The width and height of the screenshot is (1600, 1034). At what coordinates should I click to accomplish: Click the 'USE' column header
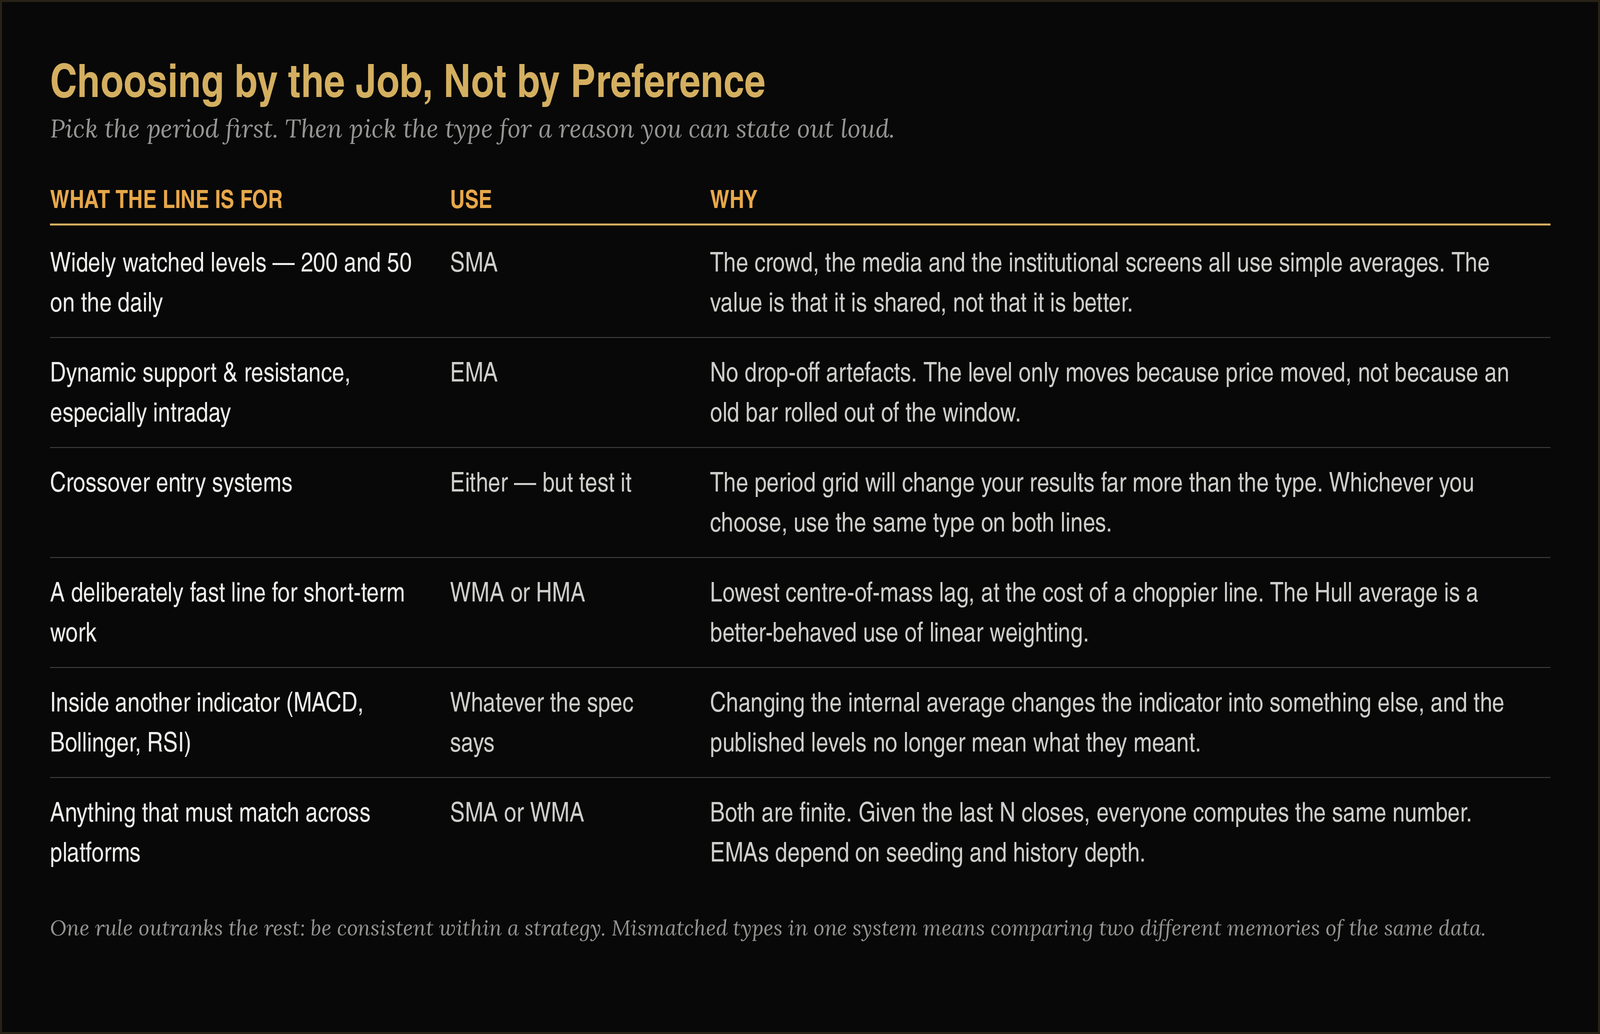[471, 200]
